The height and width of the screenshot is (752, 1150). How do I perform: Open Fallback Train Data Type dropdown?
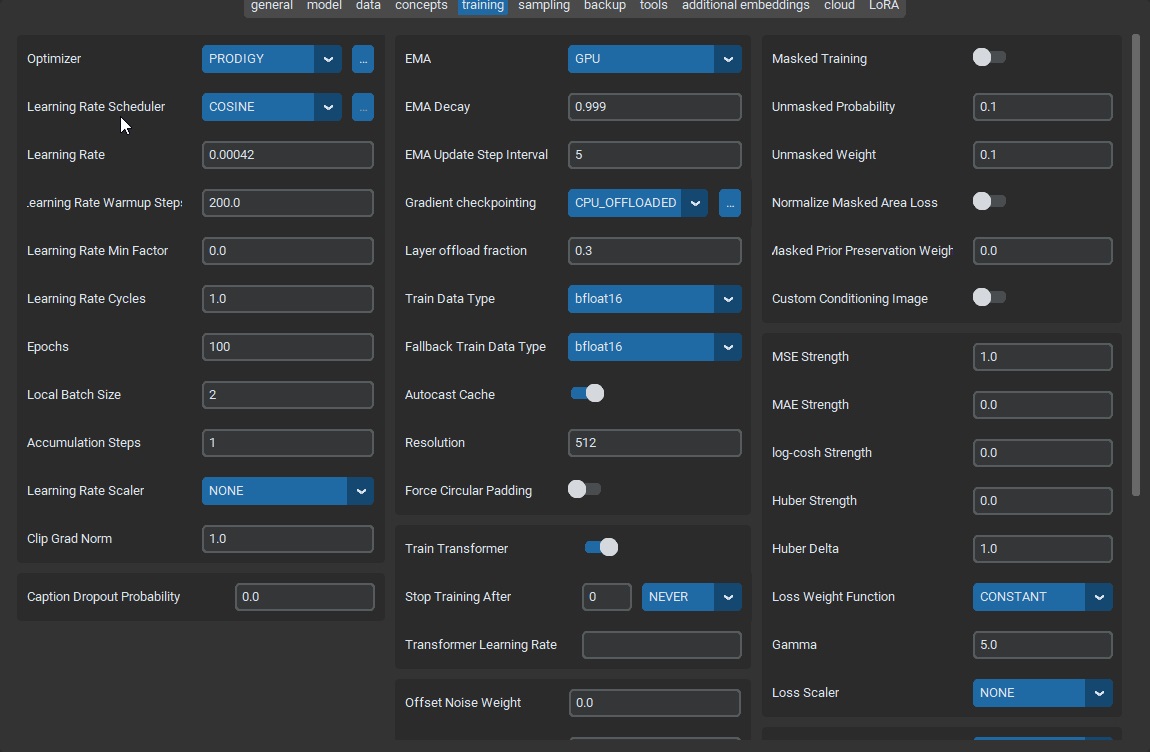654,347
